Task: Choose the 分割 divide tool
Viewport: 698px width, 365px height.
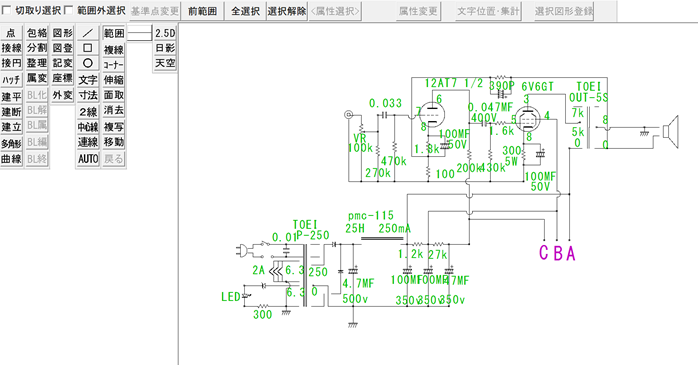Action: 37,48
